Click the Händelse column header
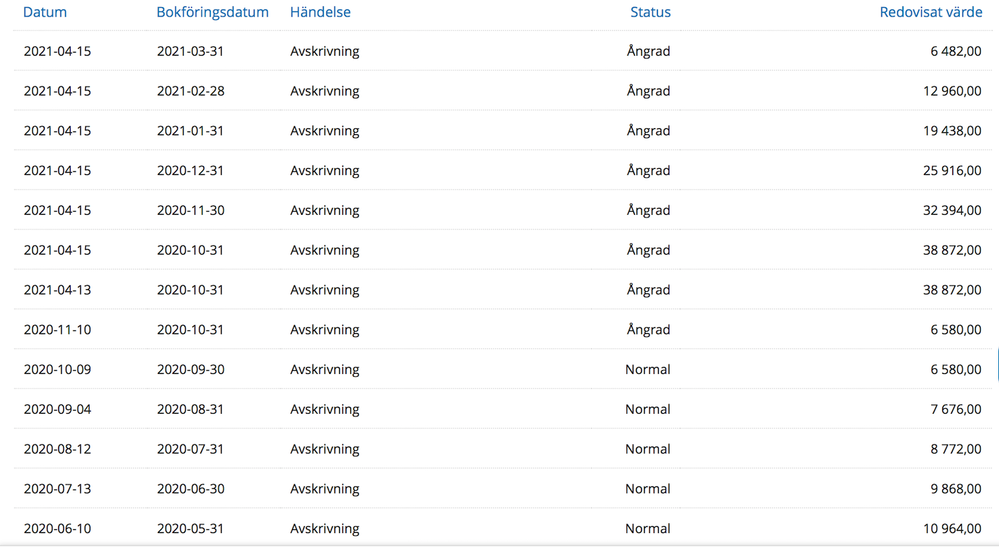The height and width of the screenshot is (551, 999). [x=320, y=12]
